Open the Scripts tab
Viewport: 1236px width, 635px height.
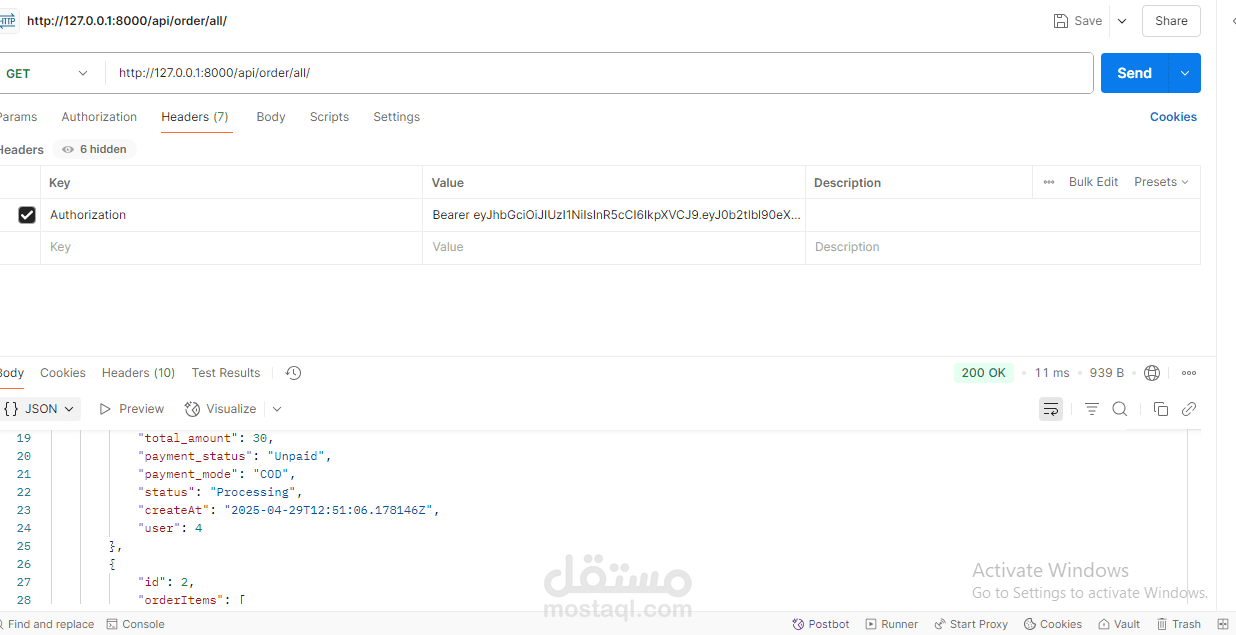(x=329, y=117)
